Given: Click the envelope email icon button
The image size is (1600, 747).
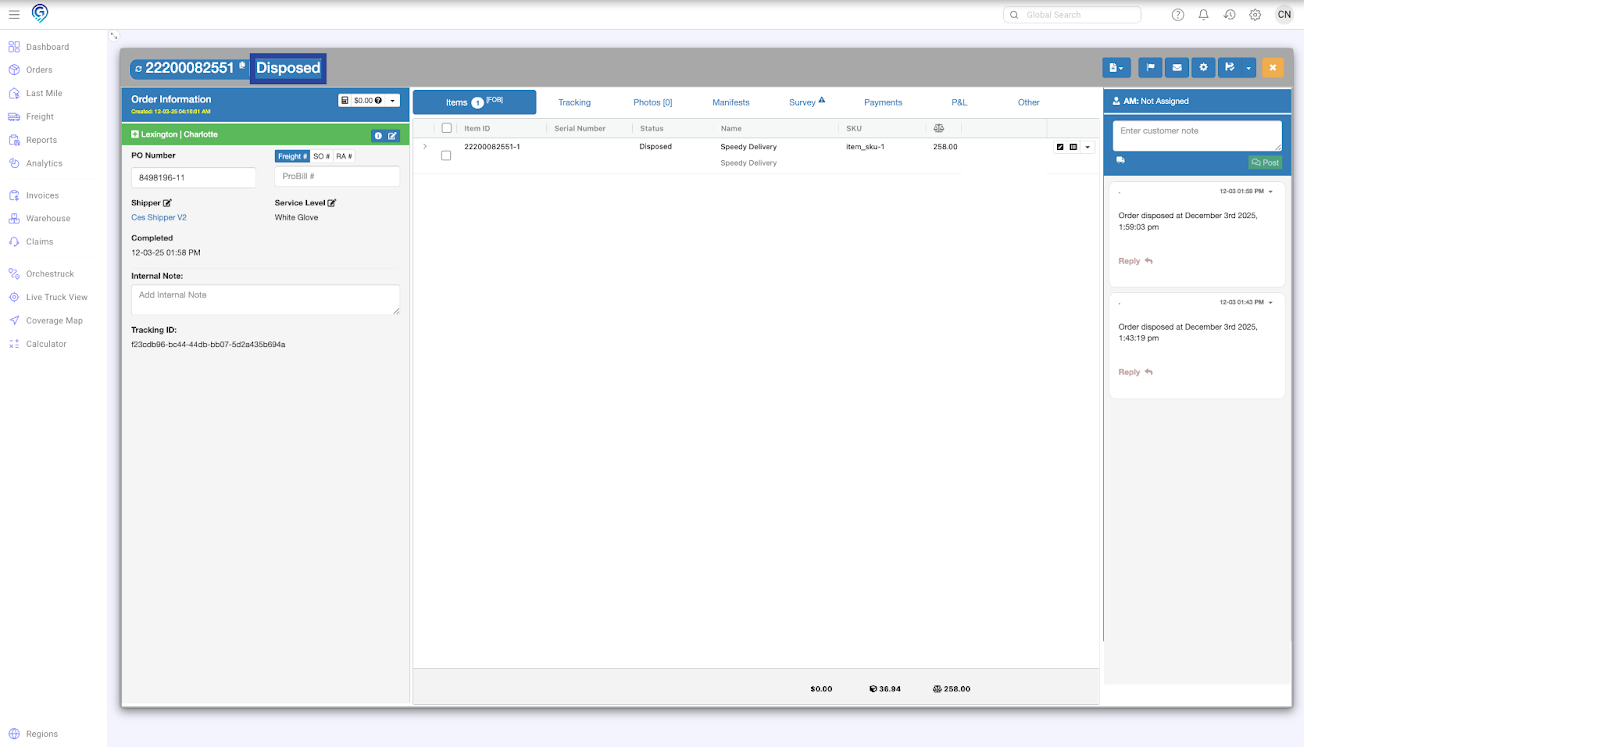Looking at the screenshot, I should pos(1177,67).
